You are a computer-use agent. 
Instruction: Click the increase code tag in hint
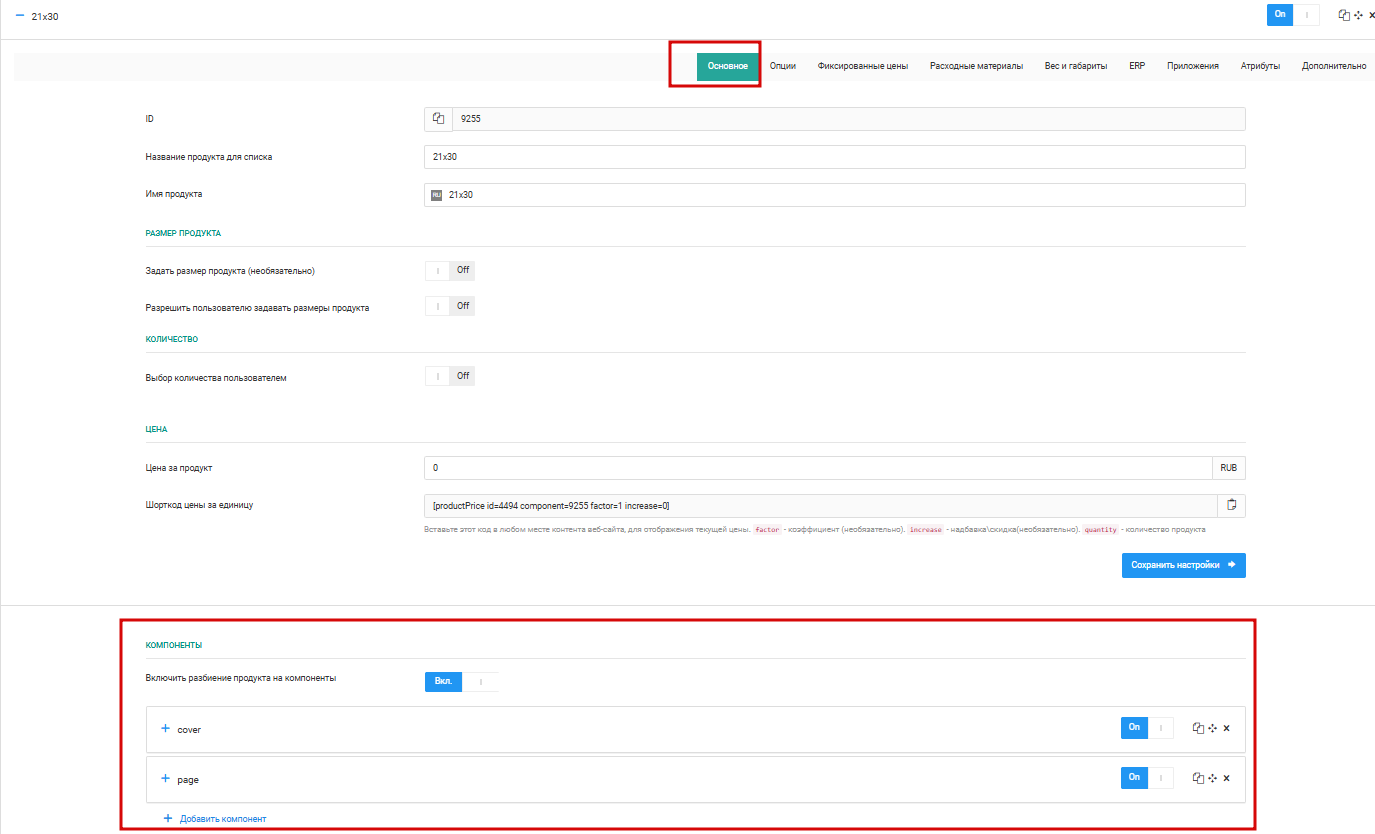[x=925, y=529]
